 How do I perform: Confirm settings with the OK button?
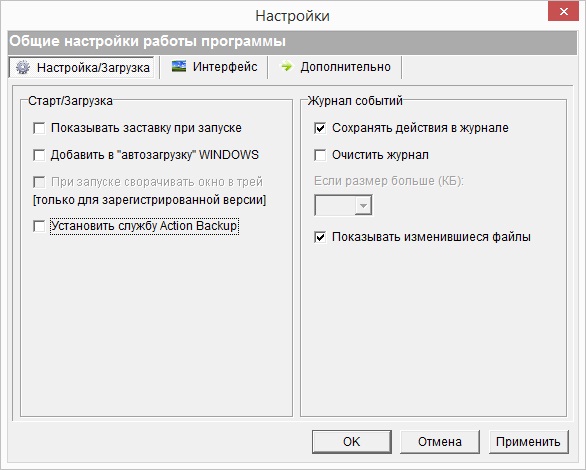352,442
